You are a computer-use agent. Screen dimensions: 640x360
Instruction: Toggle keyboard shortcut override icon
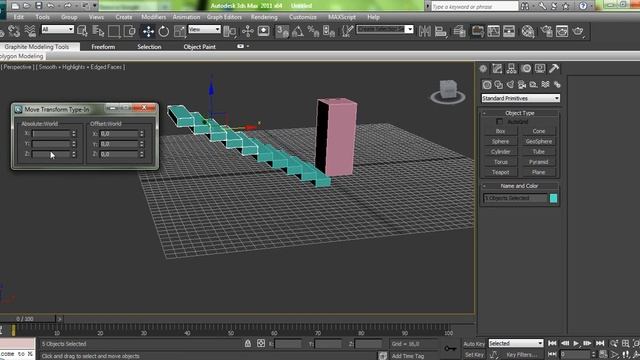click(263, 31)
